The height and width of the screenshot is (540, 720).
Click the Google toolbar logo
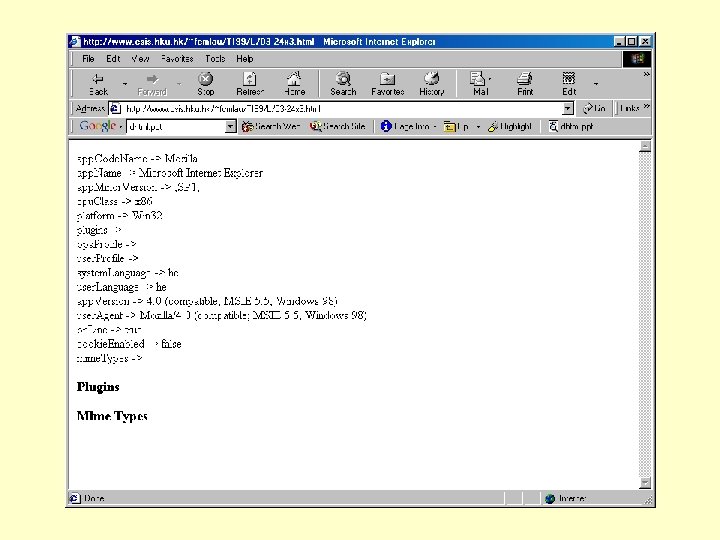pyautogui.click(x=97, y=126)
